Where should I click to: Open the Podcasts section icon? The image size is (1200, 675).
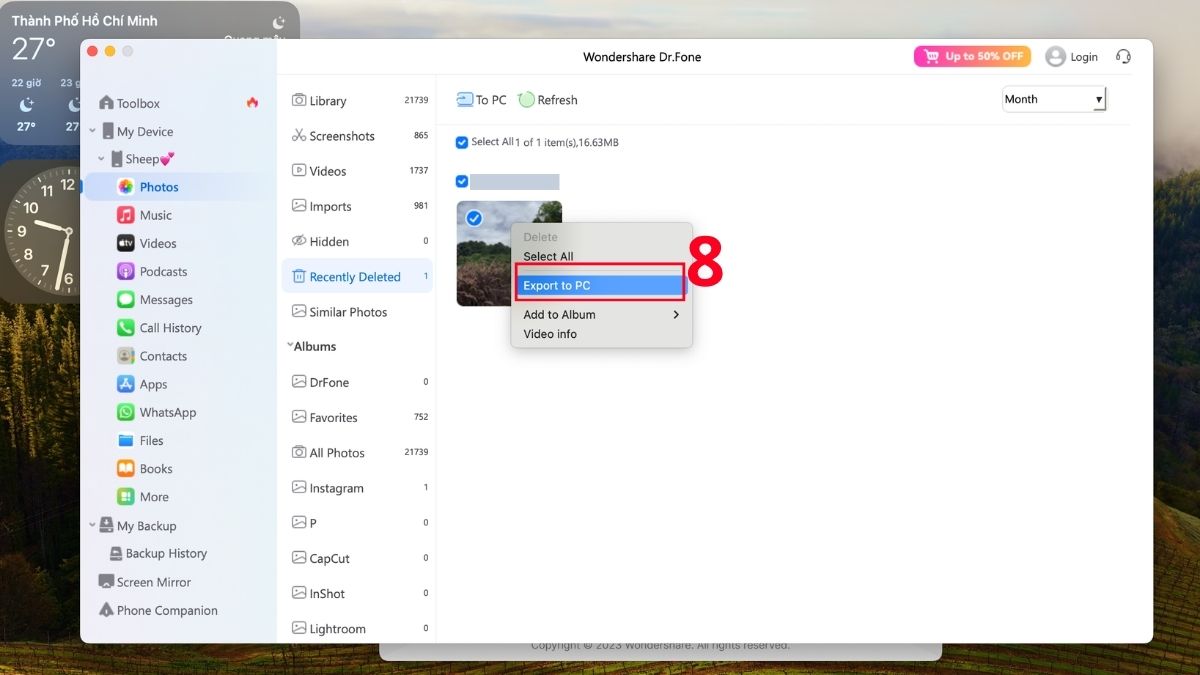point(125,271)
